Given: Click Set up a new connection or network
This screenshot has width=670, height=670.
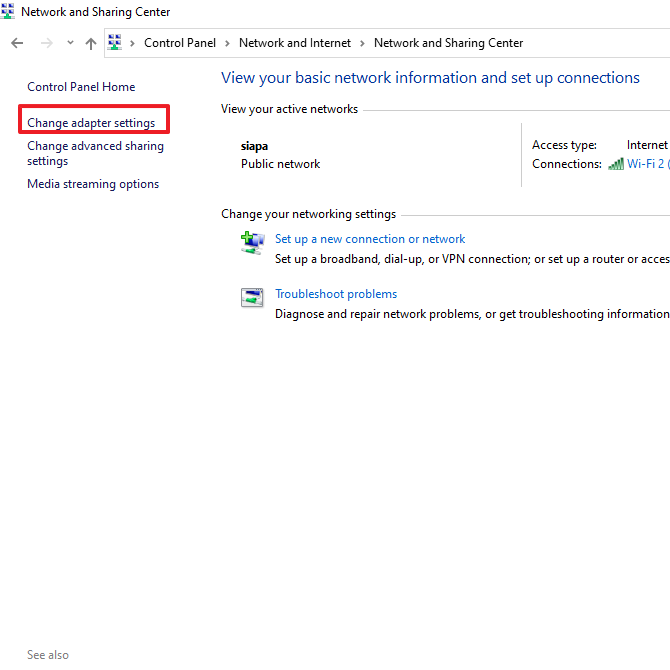Looking at the screenshot, I should click(370, 239).
